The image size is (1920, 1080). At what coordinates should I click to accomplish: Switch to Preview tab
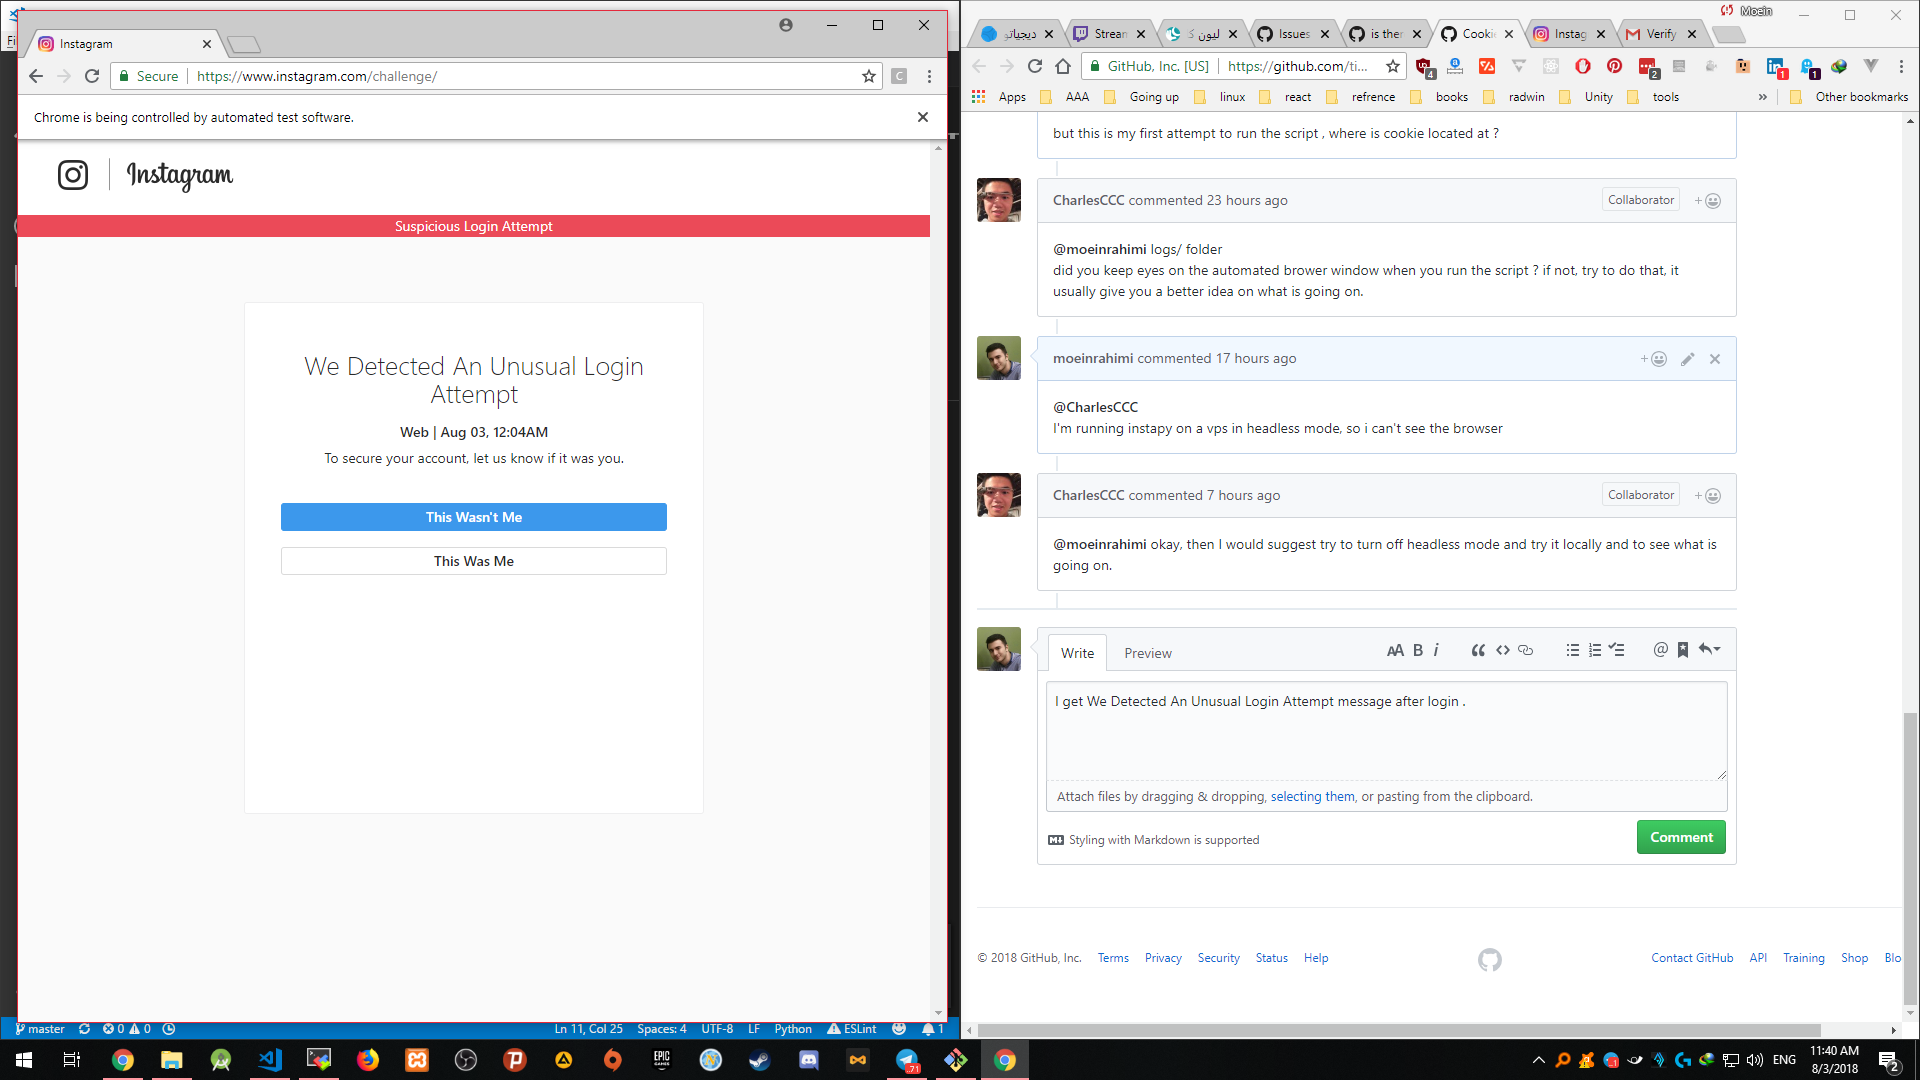coord(1147,653)
